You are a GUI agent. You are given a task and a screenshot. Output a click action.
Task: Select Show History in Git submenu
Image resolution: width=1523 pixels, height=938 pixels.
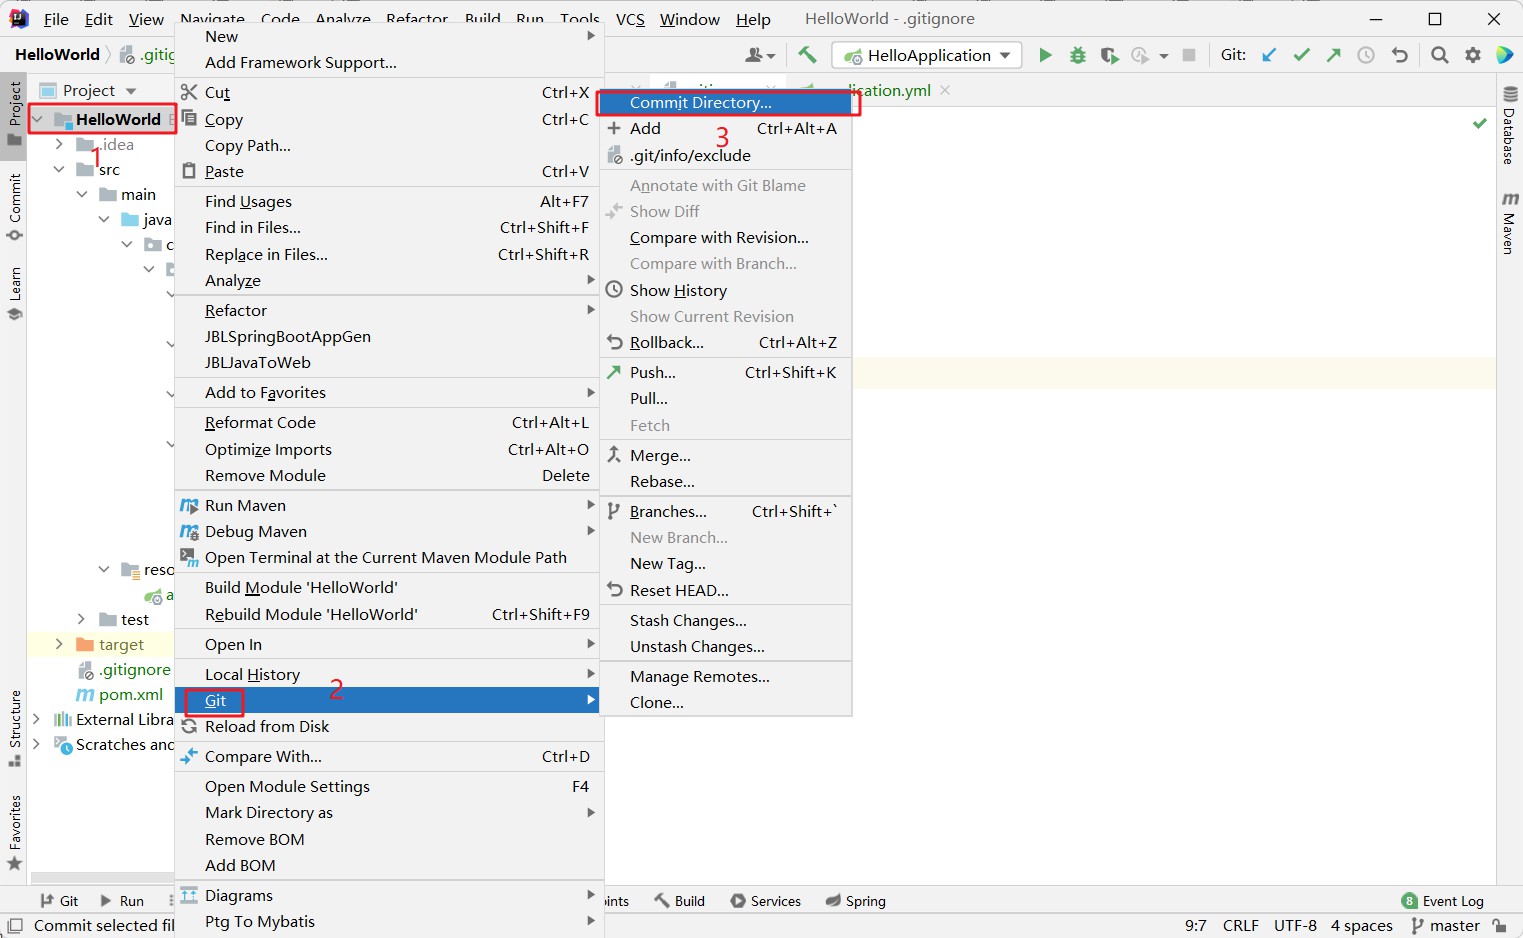pyautogui.click(x=725, y=291)
